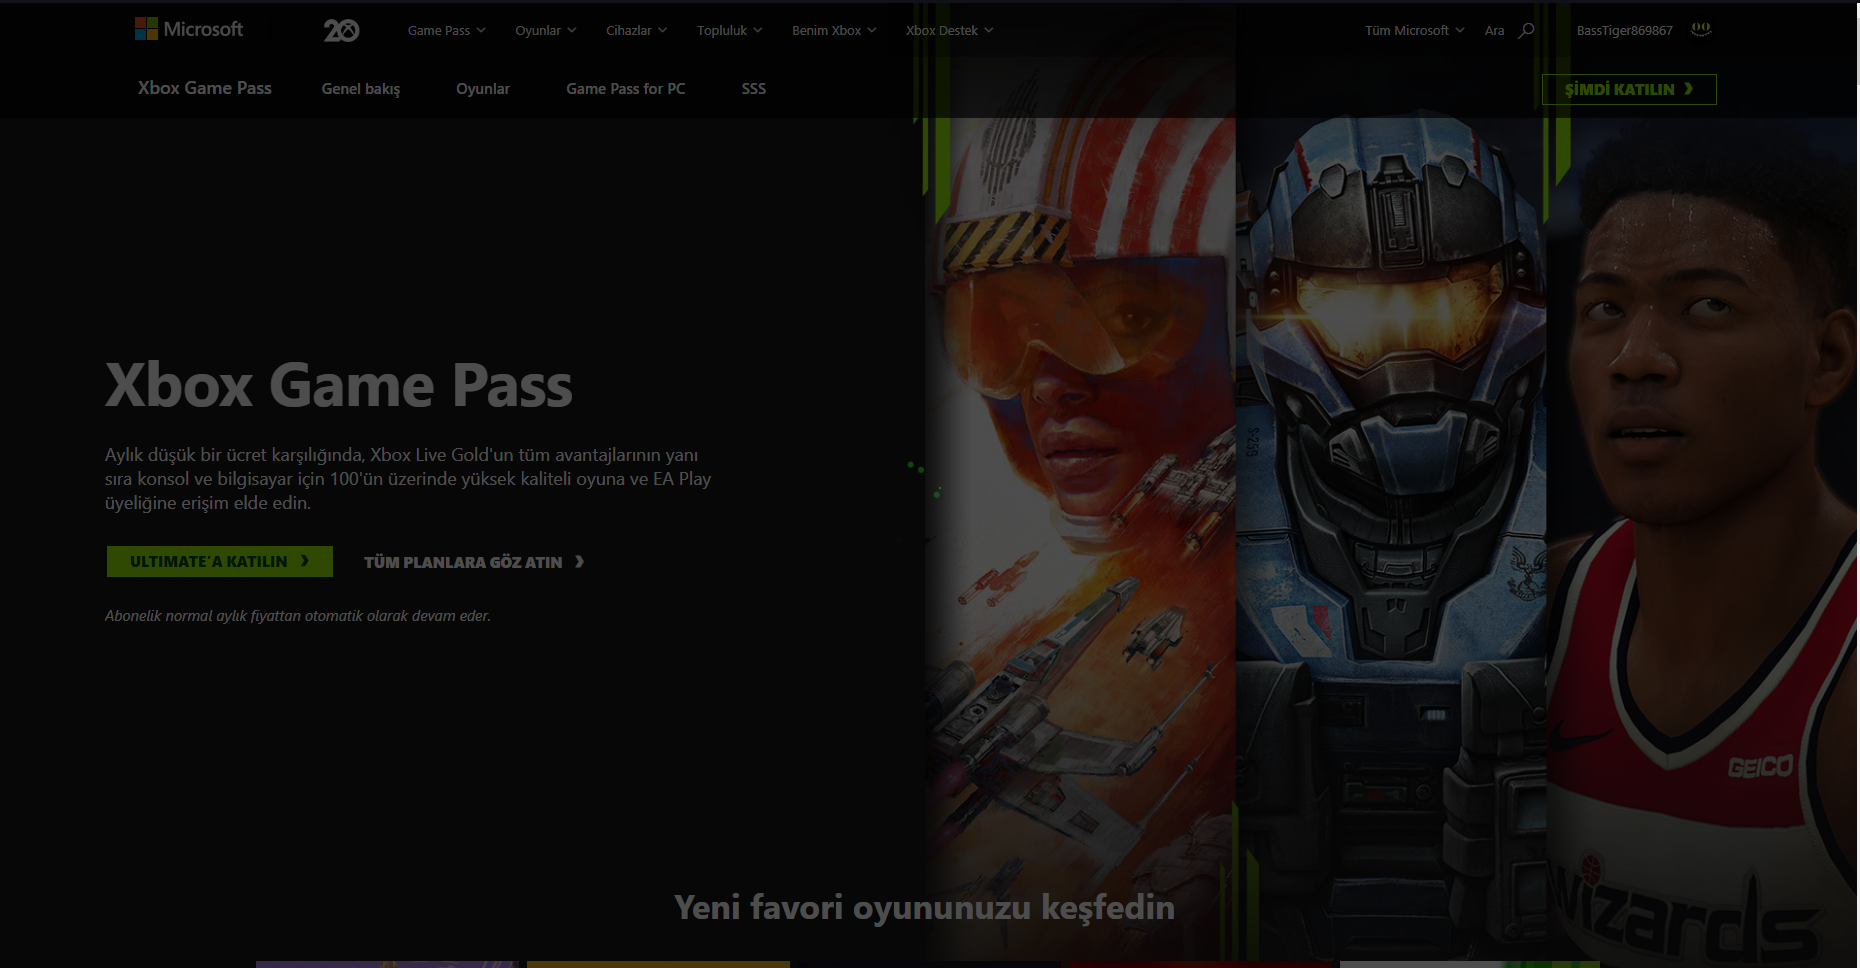
Task: Click the 'Xbox Game Pass' hero heading
Action: point(339,385)
